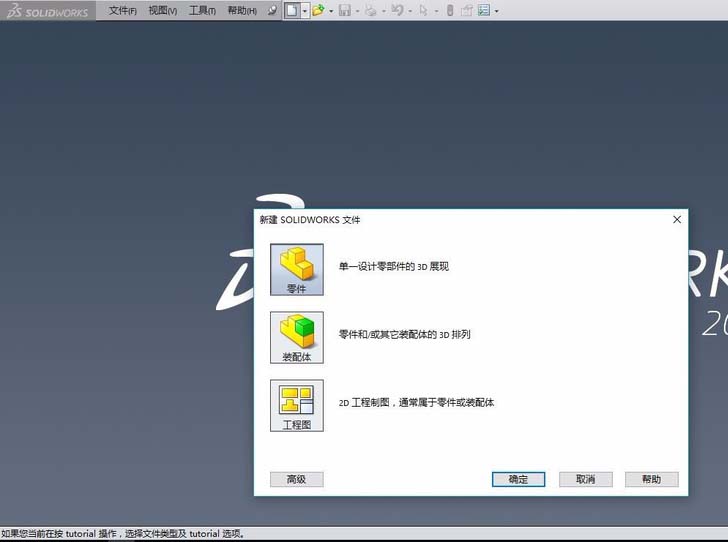Click the 取消 (Cancel) button
728x542 pixels.
(585, 479)
